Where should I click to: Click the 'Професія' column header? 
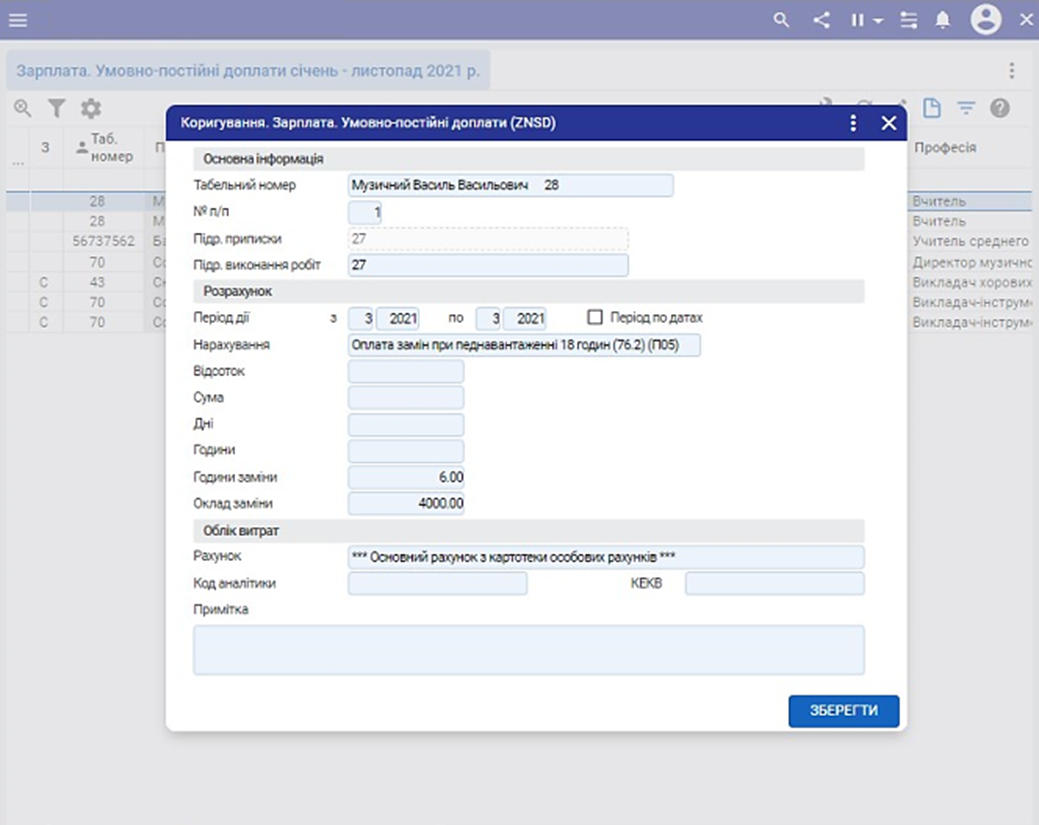[944, 148]
